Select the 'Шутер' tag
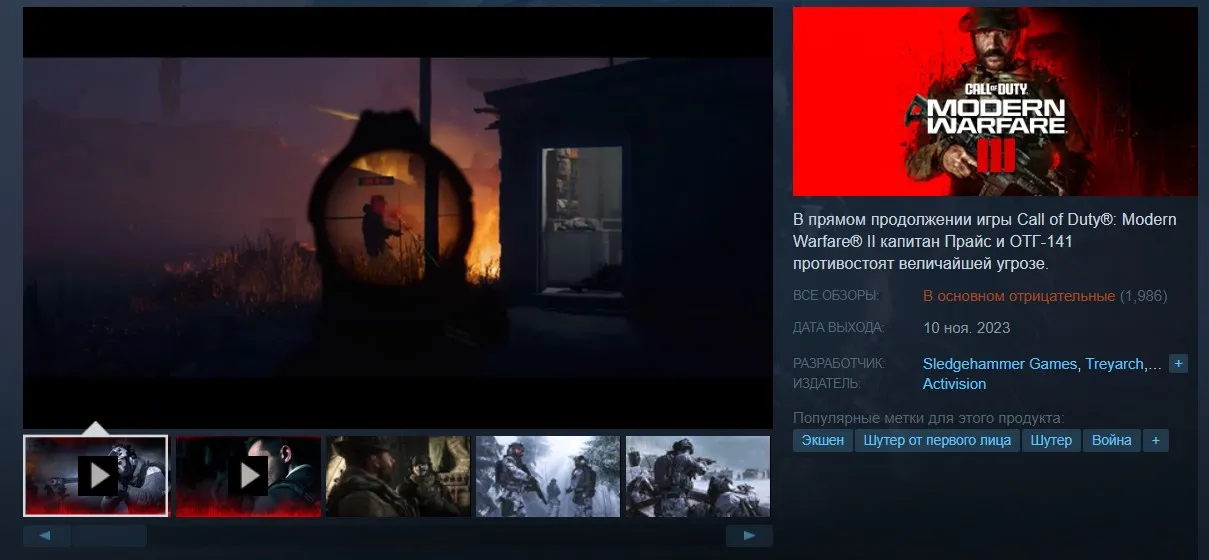Image resolution: width=1209 pixels, height=560 pixels. 1051,440
